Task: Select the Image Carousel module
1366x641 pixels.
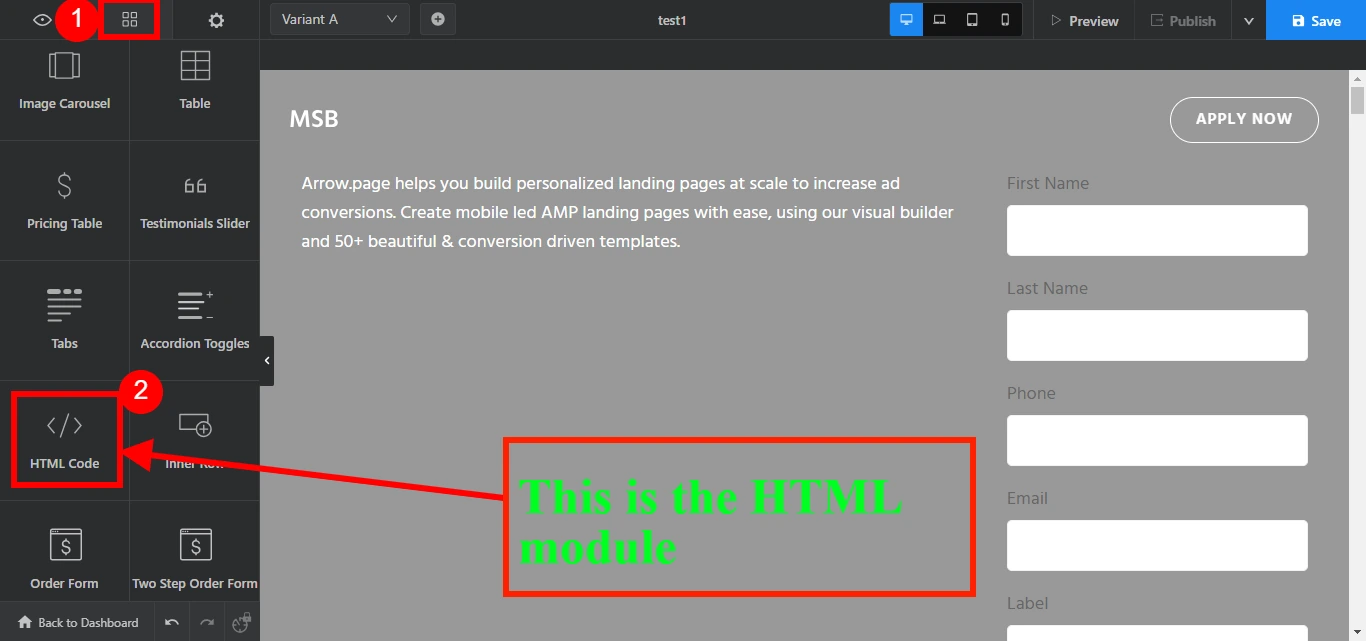Action: point(65,80)
